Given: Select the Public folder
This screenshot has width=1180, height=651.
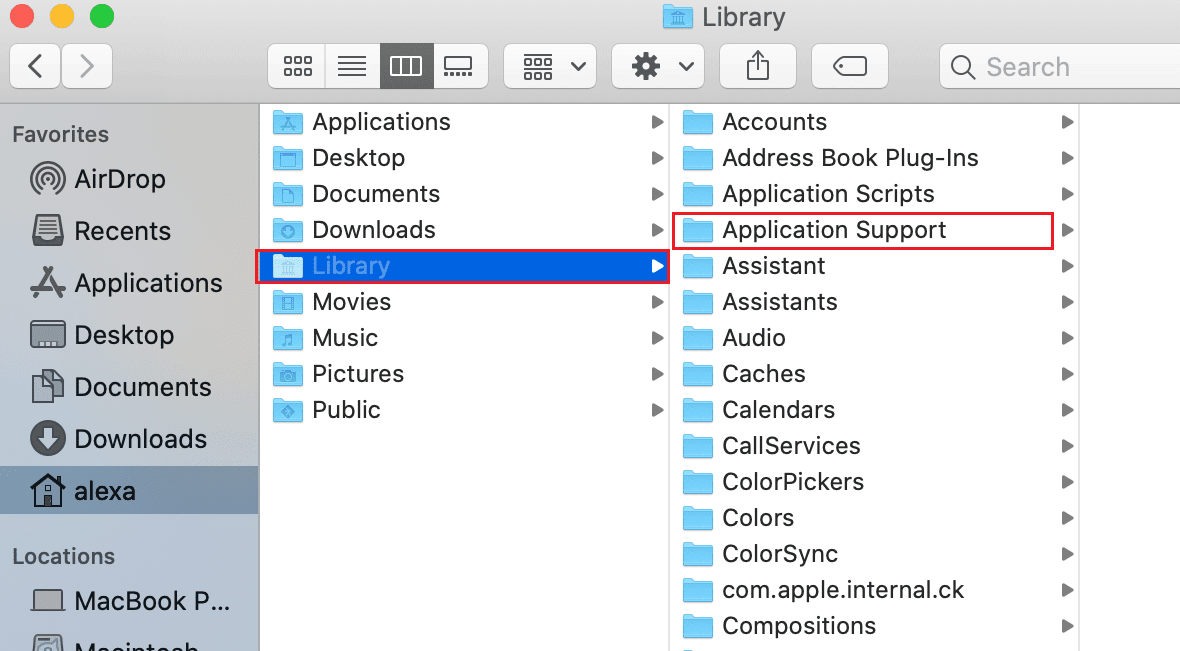Looking at the screenshot, I should point(464,410).
